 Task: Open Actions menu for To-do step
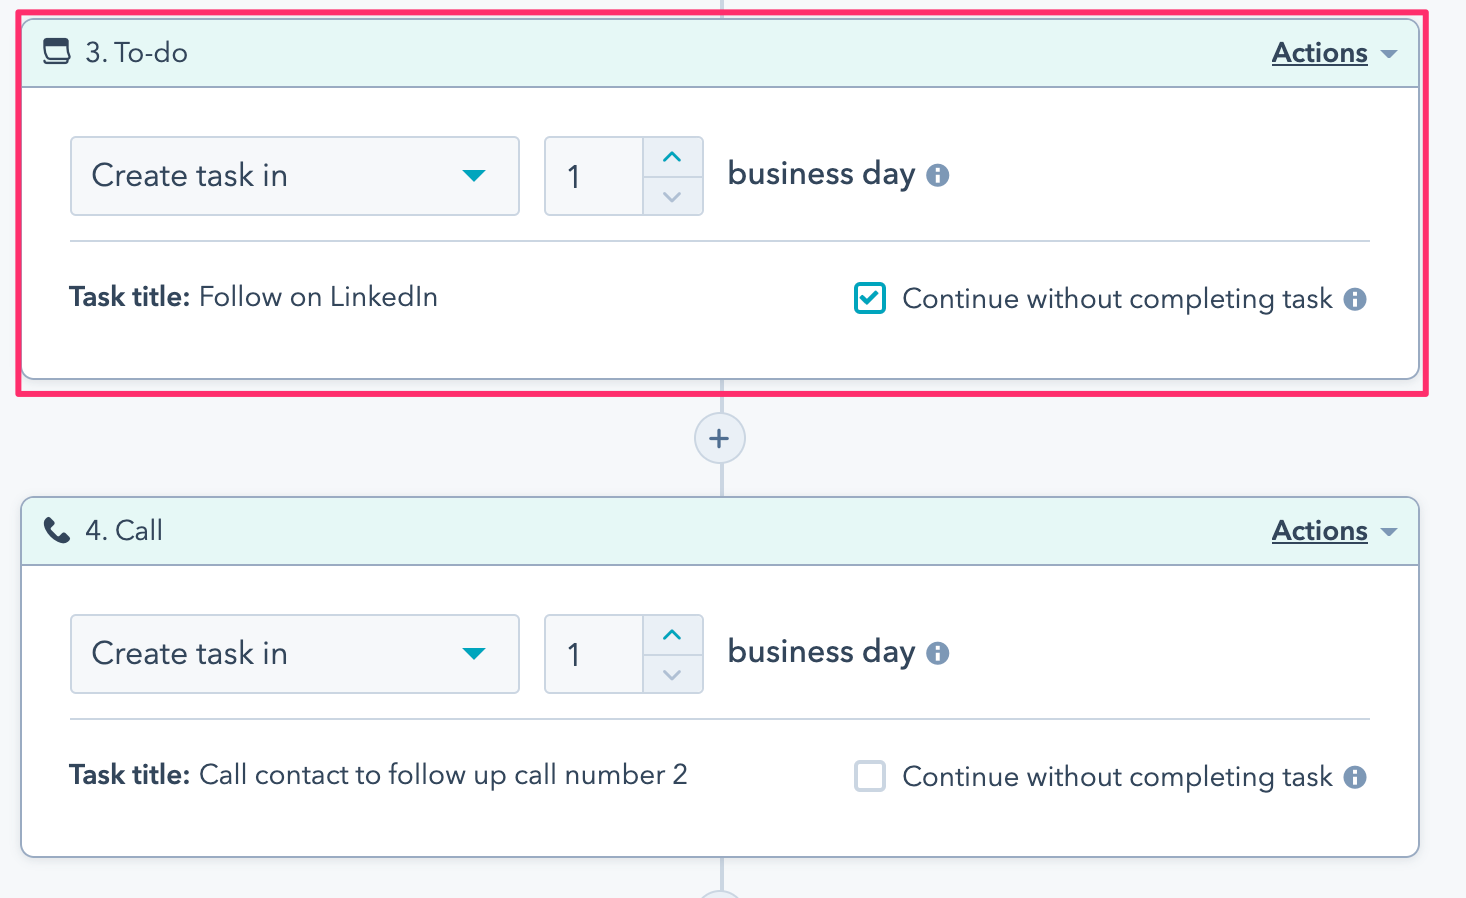[x=1332, y=53]
